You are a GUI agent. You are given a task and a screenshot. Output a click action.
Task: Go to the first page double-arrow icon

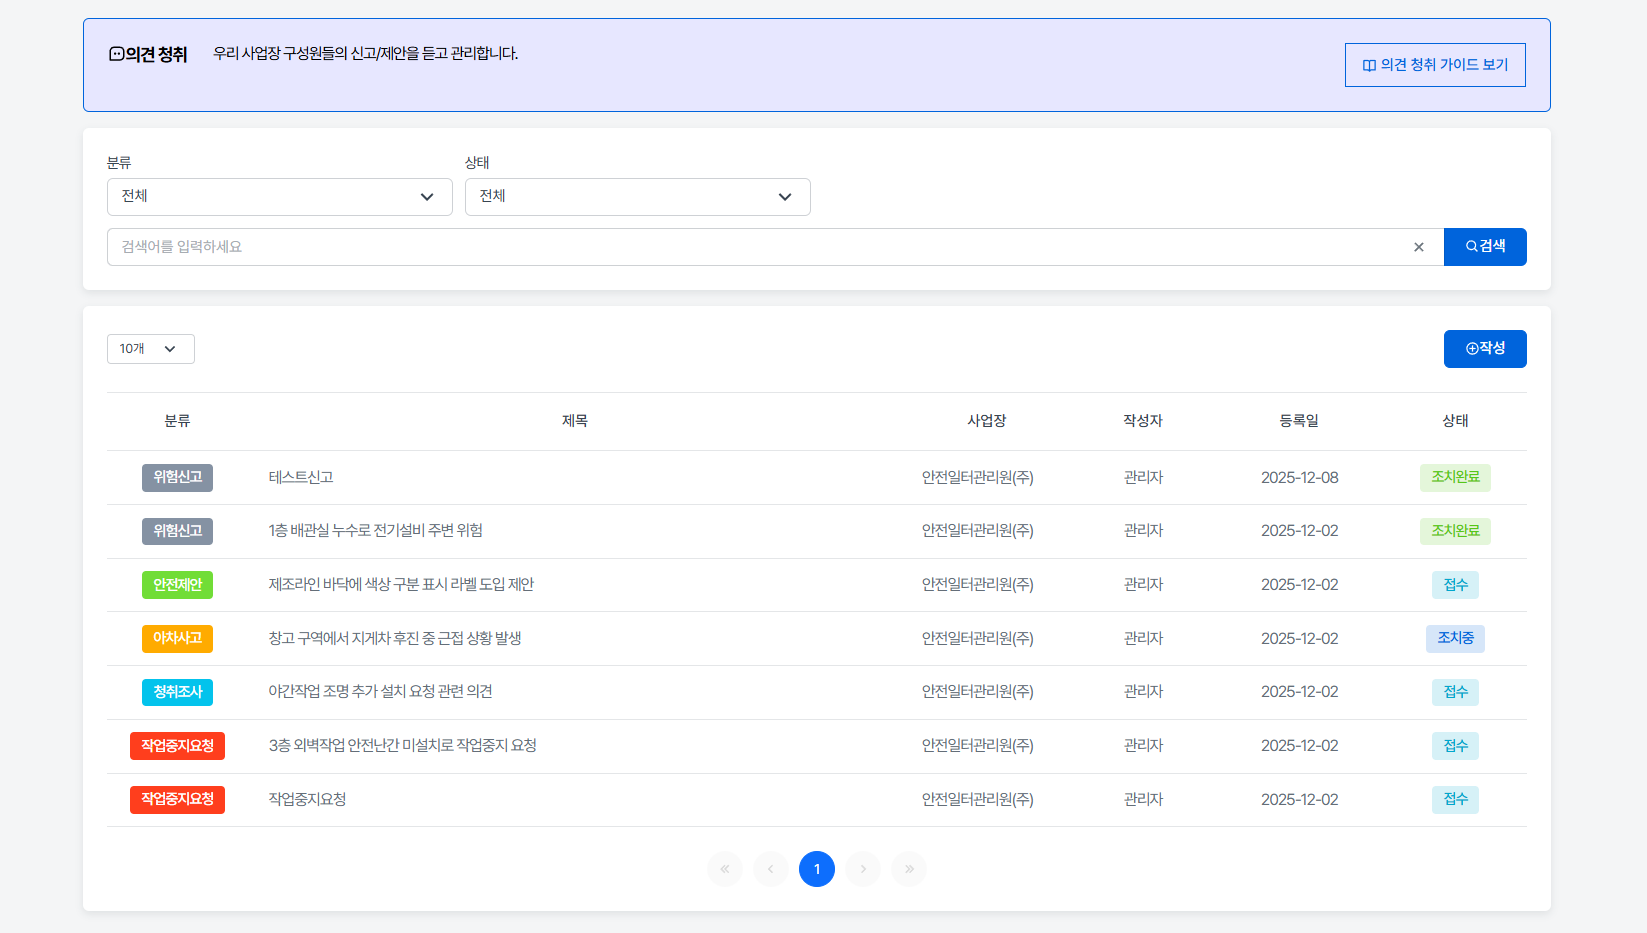(x=725, y=869)
